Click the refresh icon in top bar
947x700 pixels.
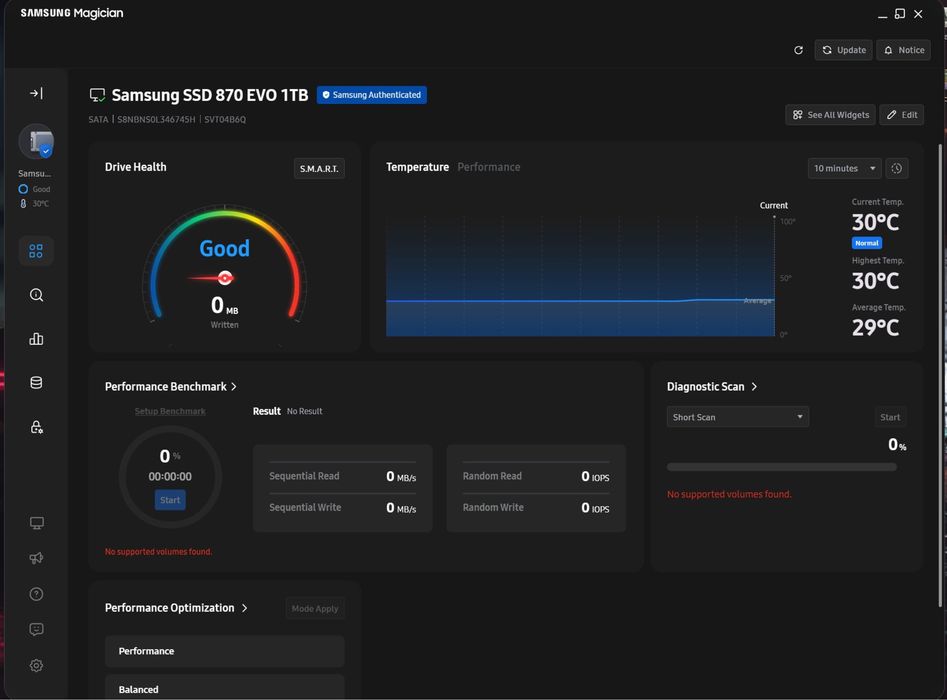798,50
